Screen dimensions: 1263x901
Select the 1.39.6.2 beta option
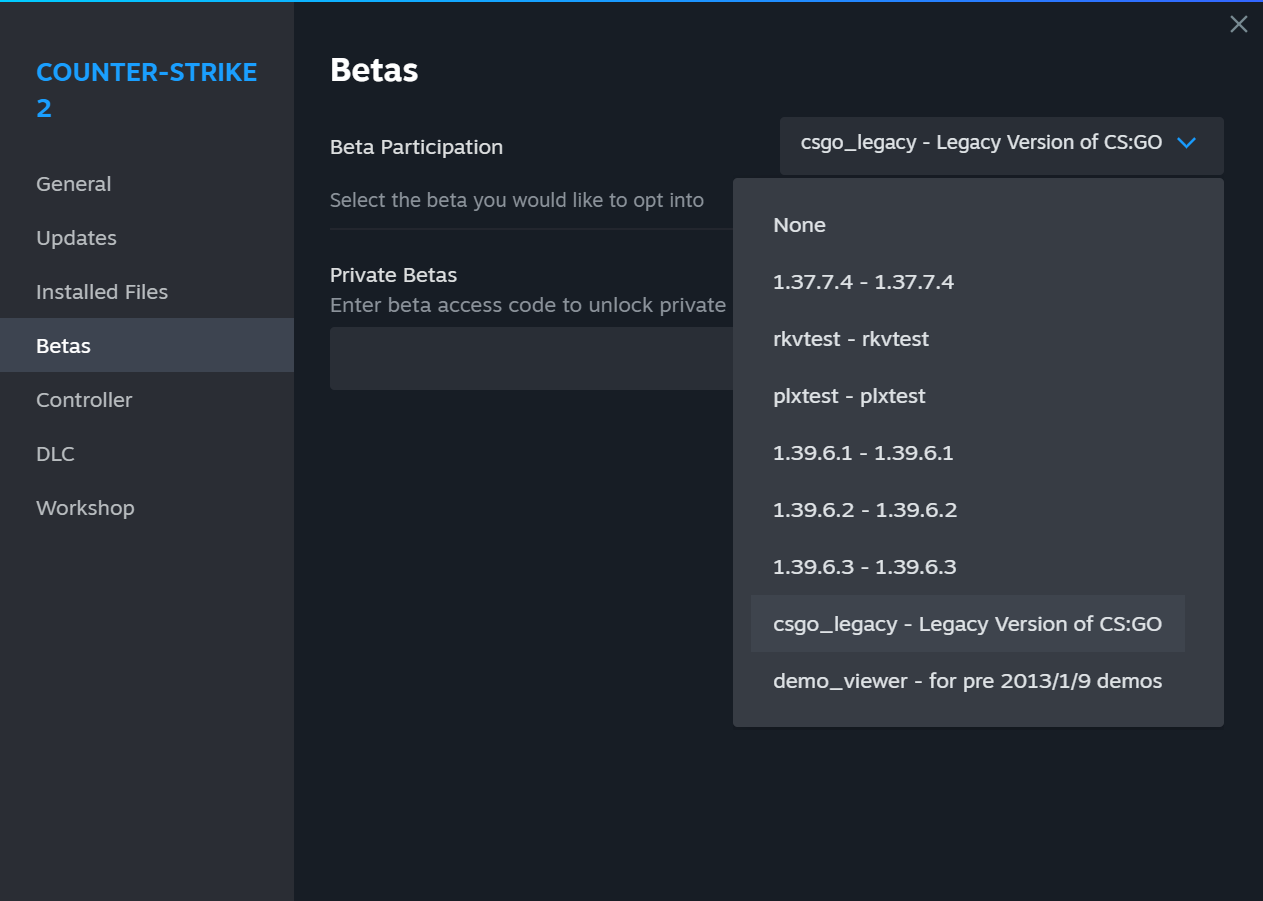point(865,510)
